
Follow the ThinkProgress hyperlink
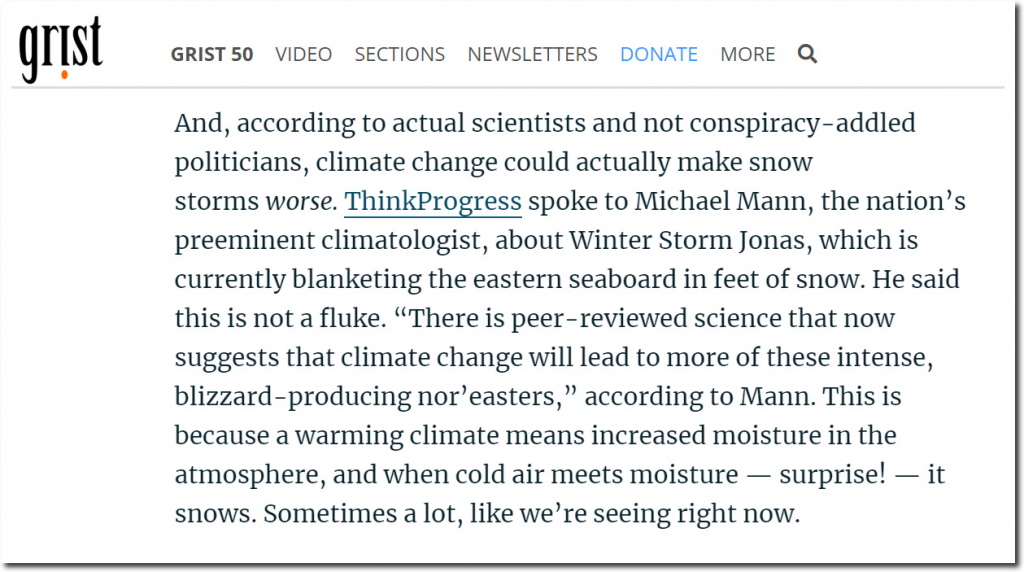coord(433,202)
